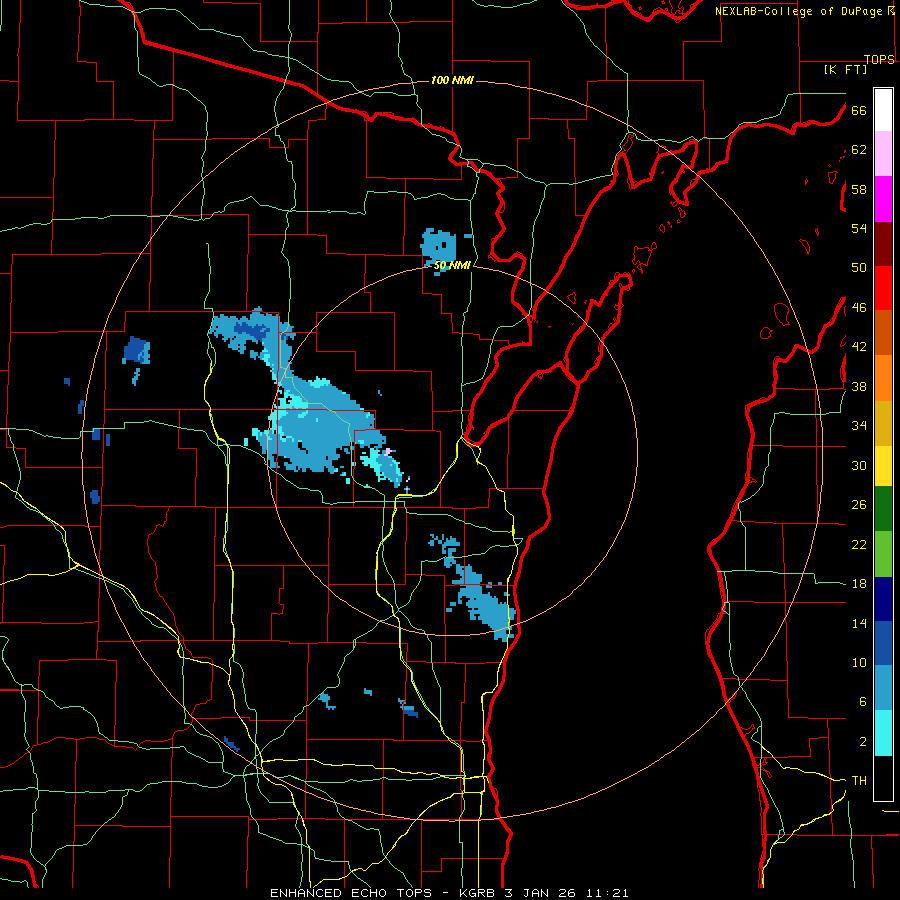The width and height of the screenshot is (900, 900).
Task: Click the light green legend band
Action: [883, 554]
